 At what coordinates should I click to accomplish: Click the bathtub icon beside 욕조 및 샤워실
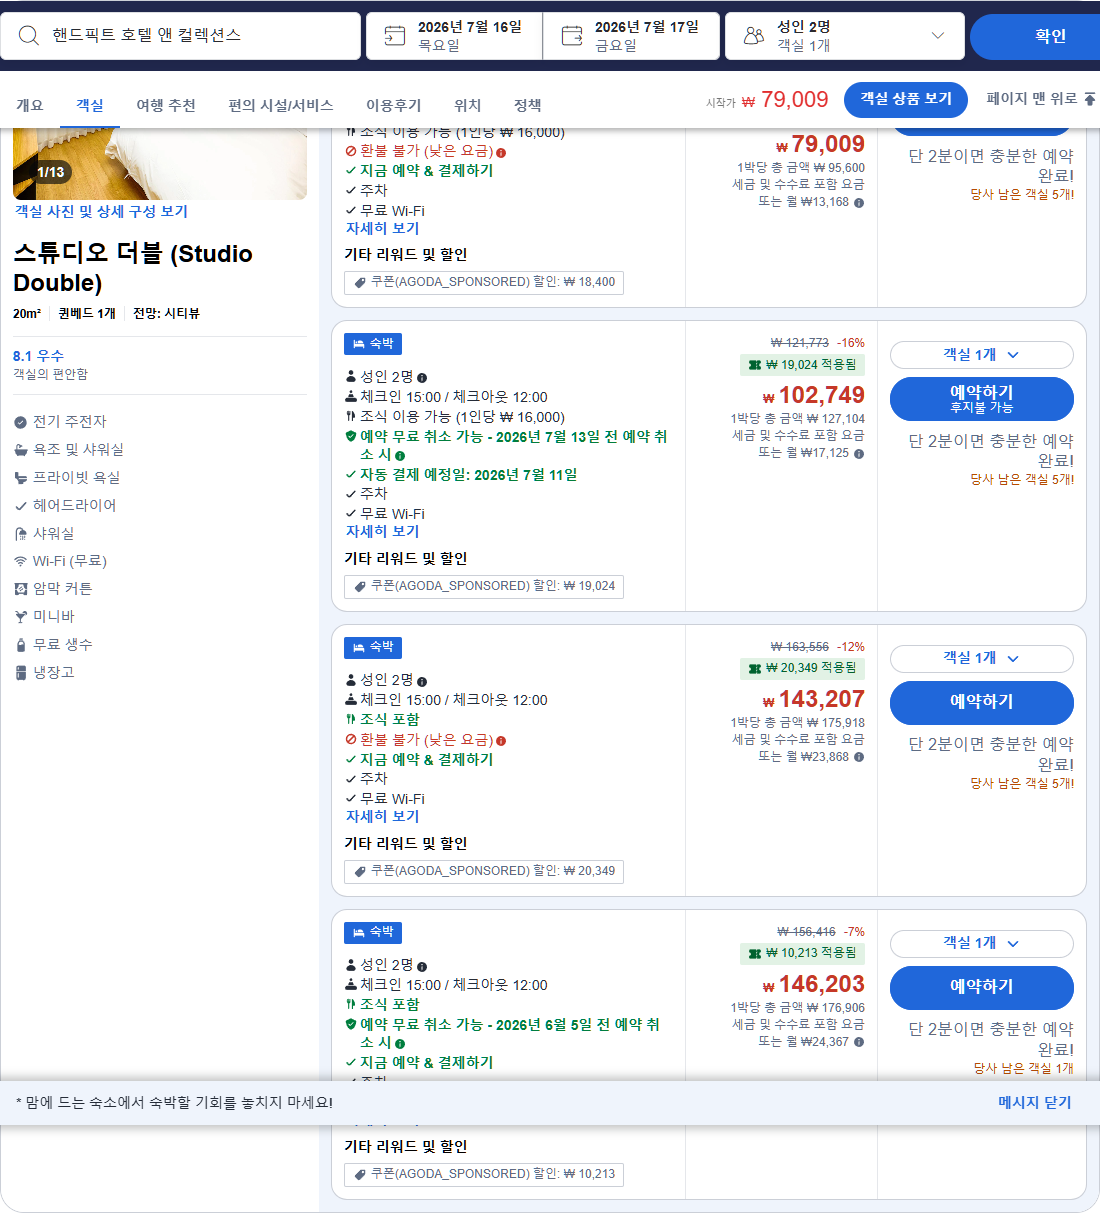pyautogui.click(x=20, y=450)
